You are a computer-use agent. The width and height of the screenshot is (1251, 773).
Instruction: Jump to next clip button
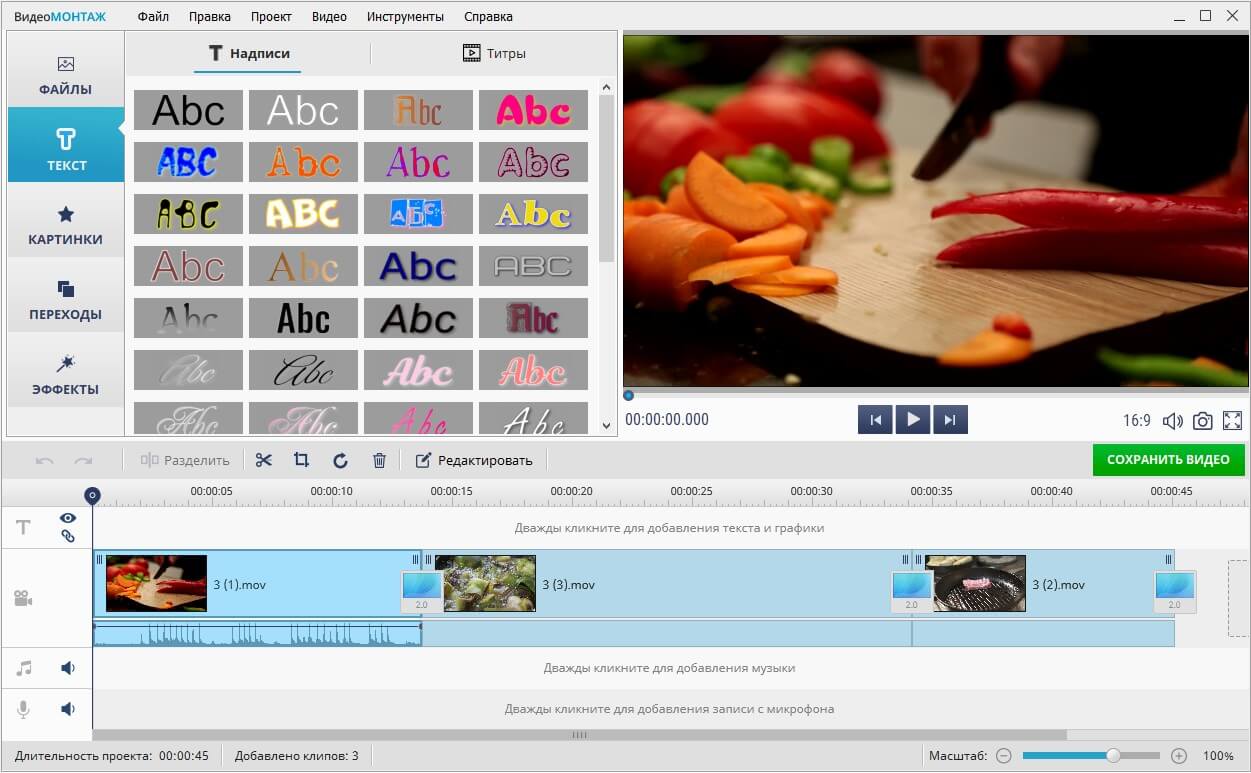(x=950, y=420)
